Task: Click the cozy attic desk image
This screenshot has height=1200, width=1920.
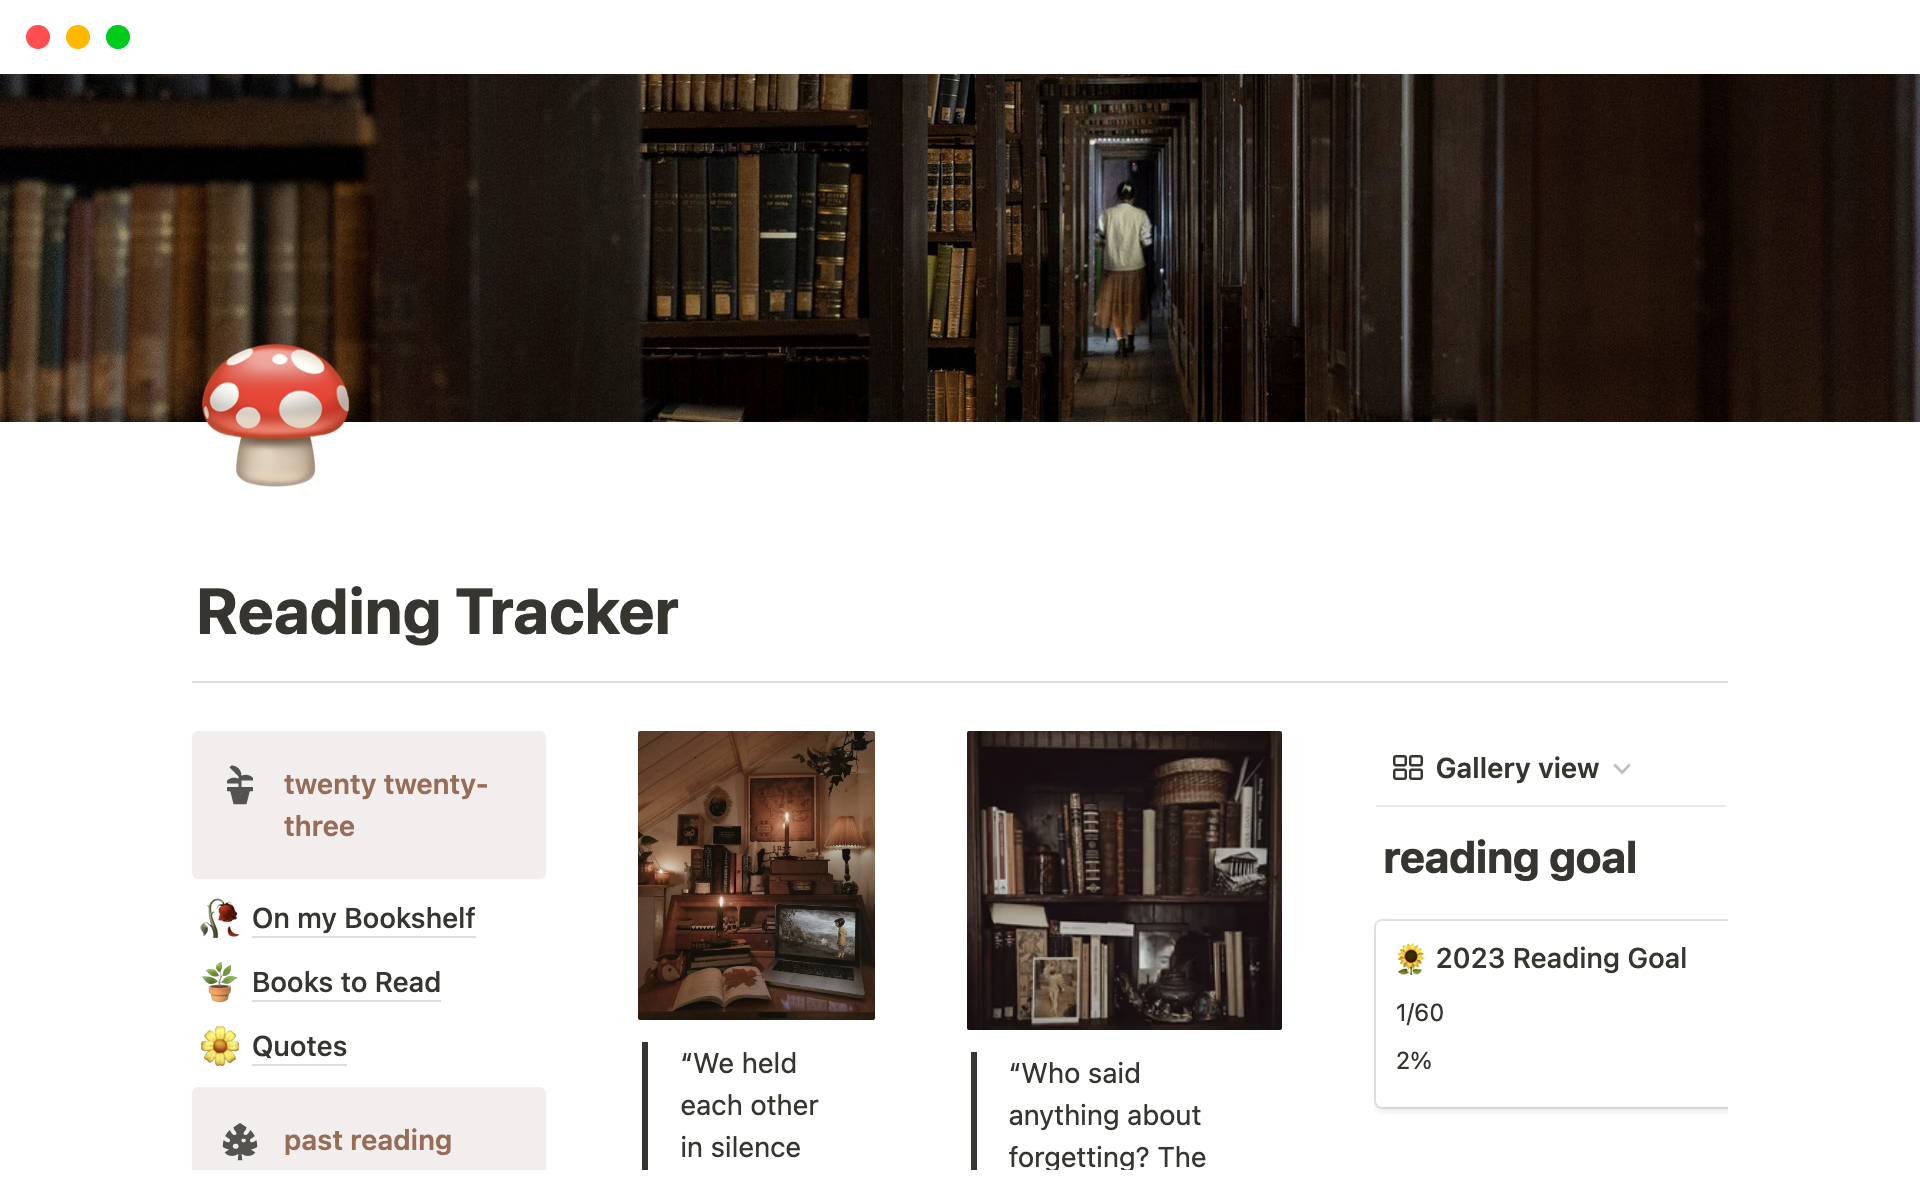Action: point(756,875)
